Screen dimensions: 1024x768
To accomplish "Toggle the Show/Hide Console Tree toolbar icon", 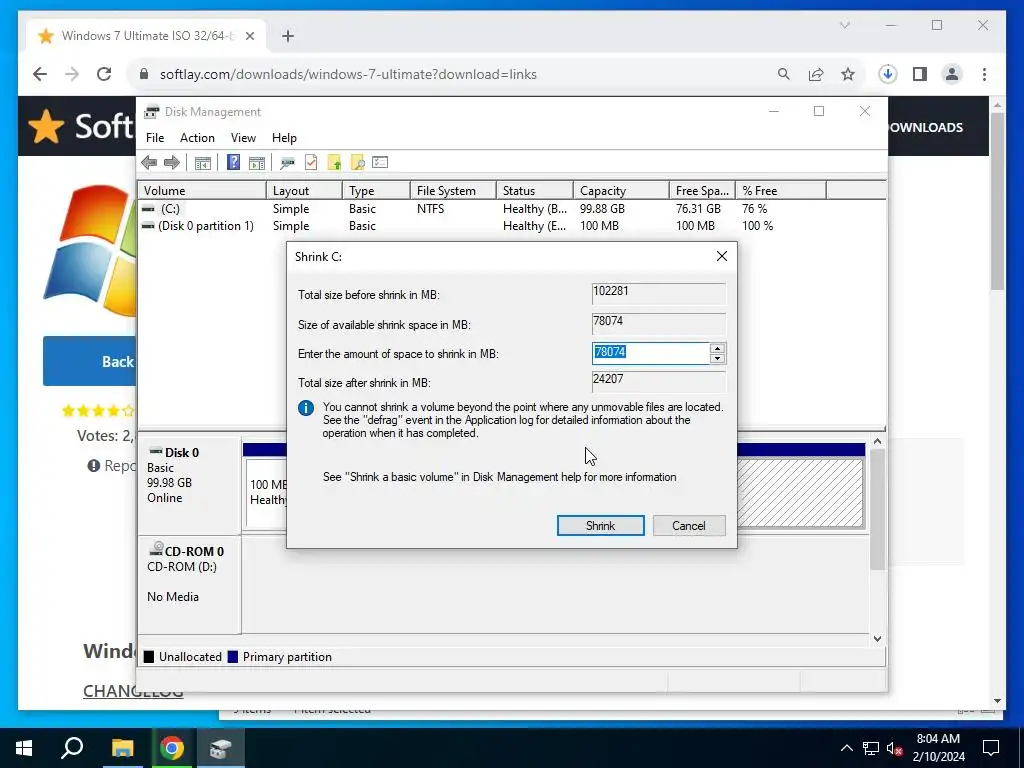I will (x=202, y=163).
